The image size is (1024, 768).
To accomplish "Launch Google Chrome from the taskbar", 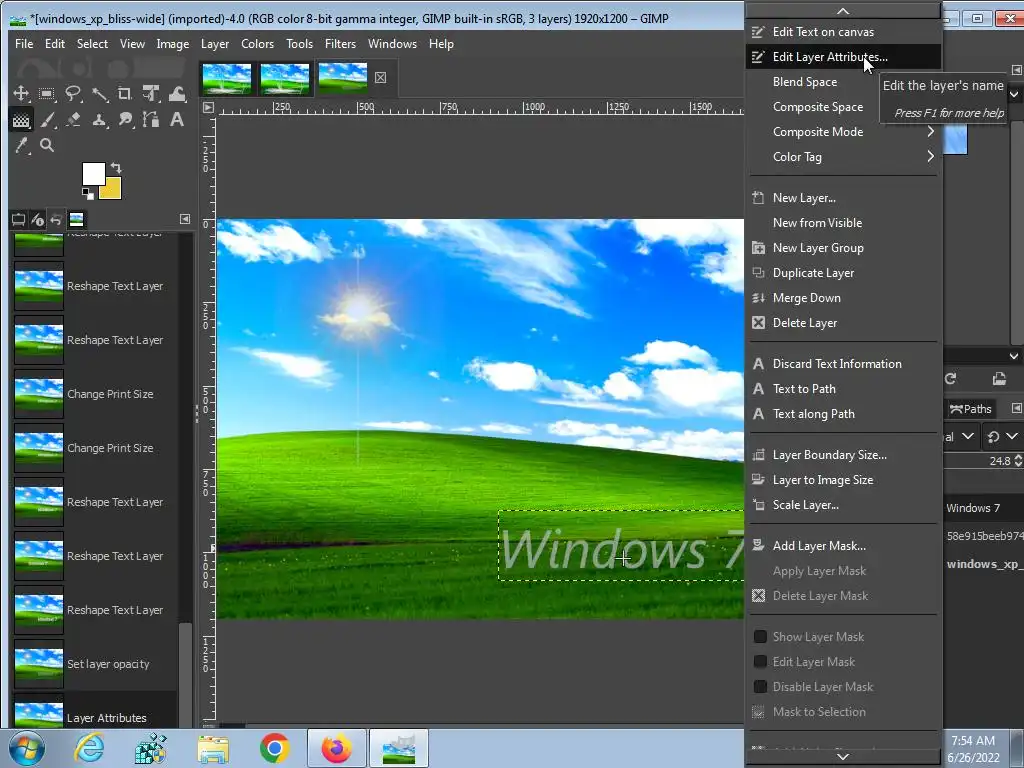I will 274,748.
